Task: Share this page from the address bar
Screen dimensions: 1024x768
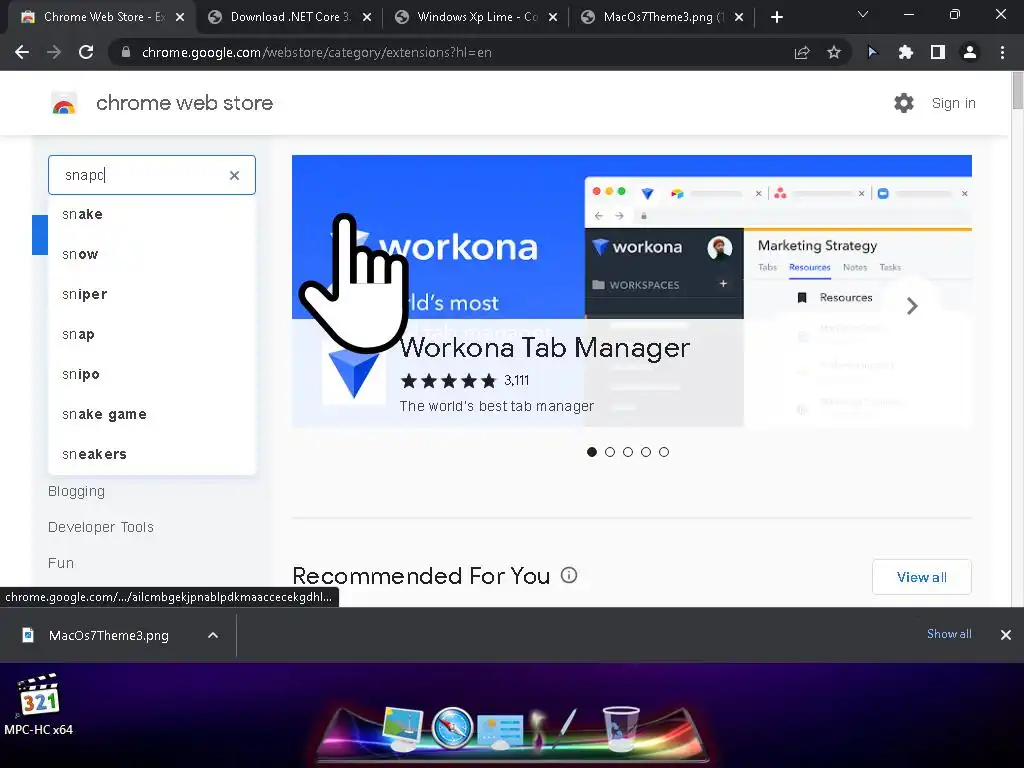Action: [x=802, y=52]
